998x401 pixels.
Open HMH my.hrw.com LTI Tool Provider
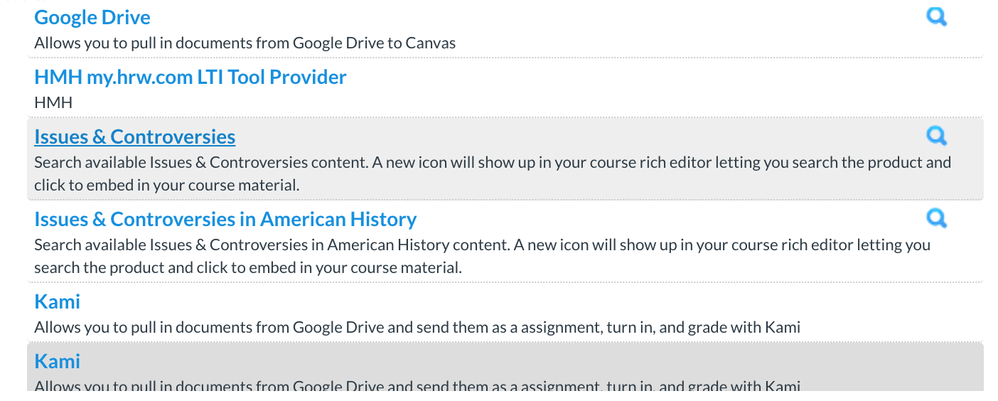[190, 77]
